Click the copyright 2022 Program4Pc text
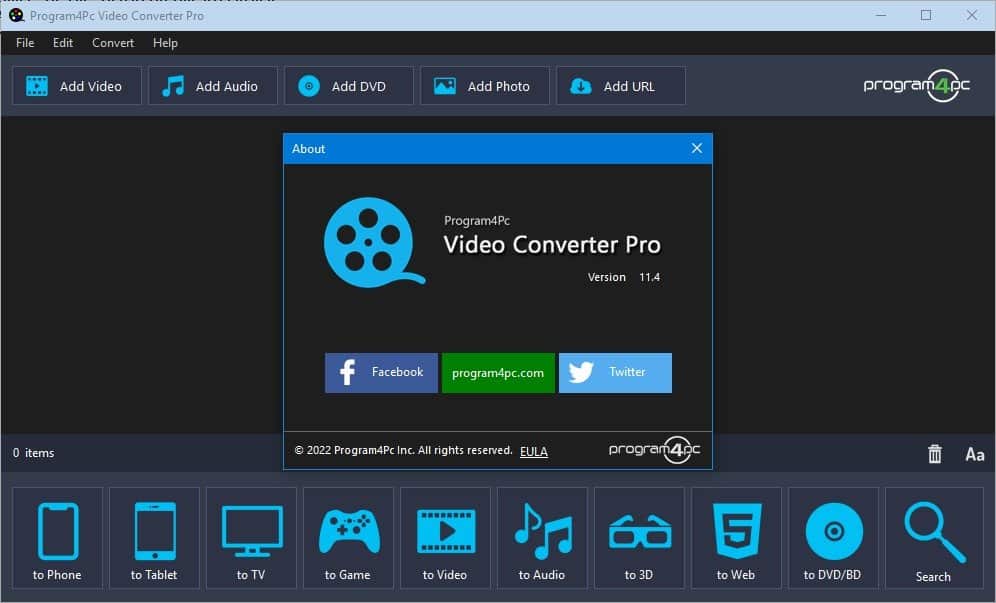 tap(403, 451)
